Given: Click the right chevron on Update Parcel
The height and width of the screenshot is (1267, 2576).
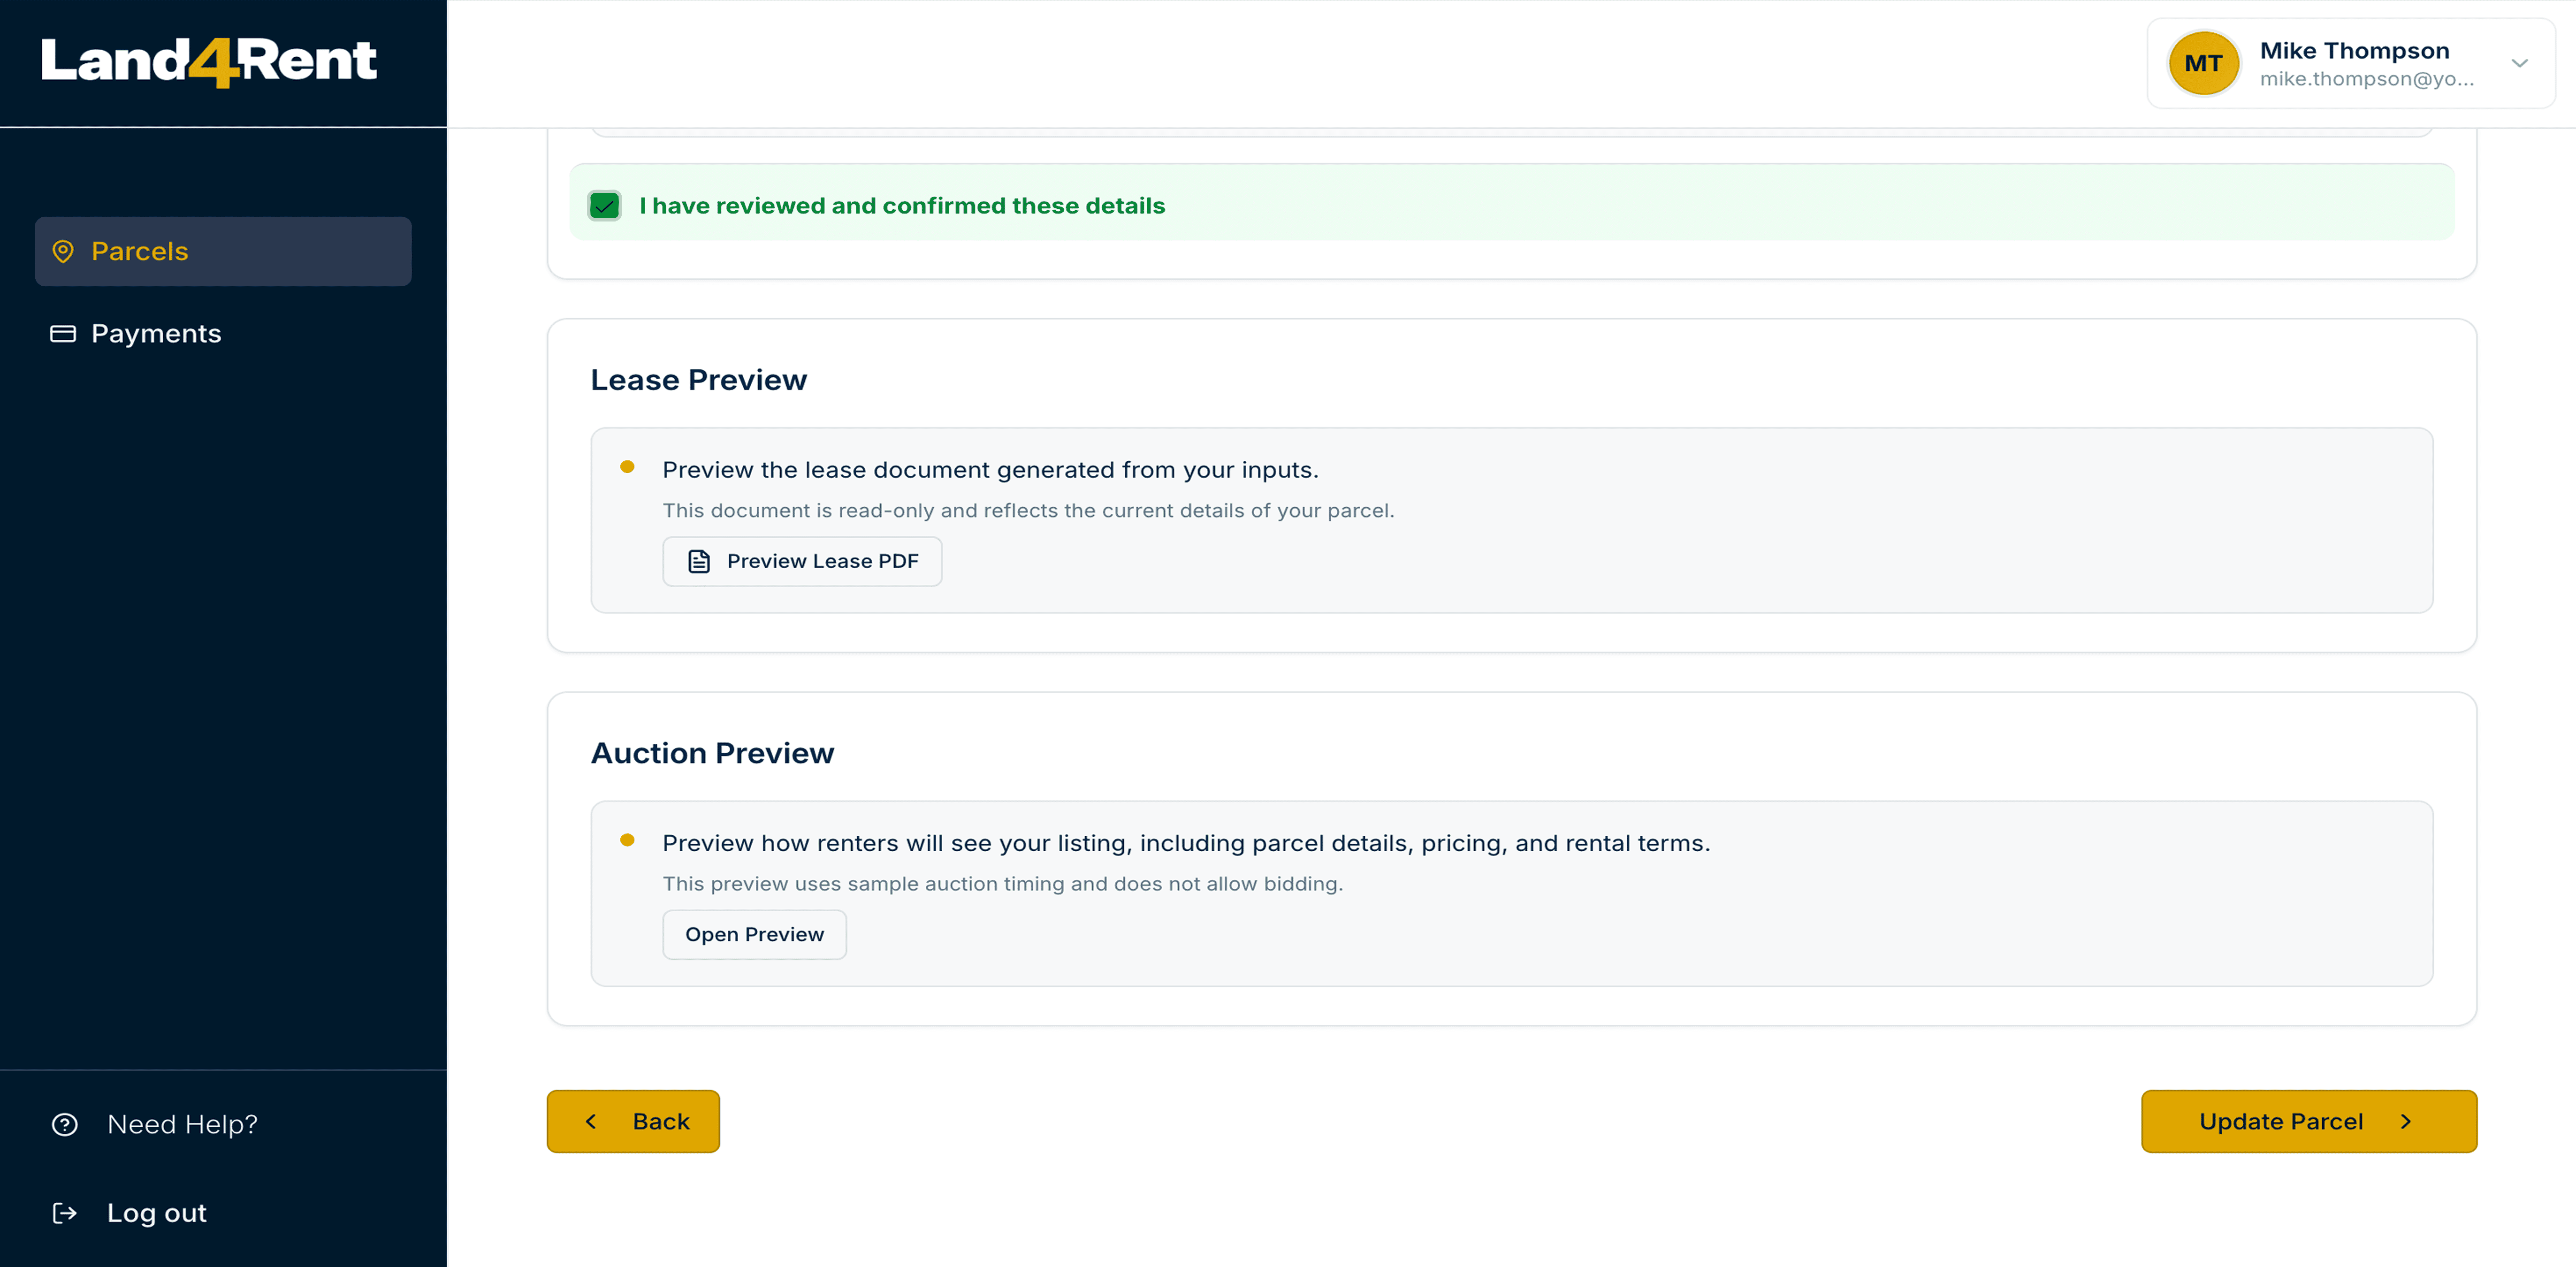Looking at the screenshot, I should coord(2406,1122).
